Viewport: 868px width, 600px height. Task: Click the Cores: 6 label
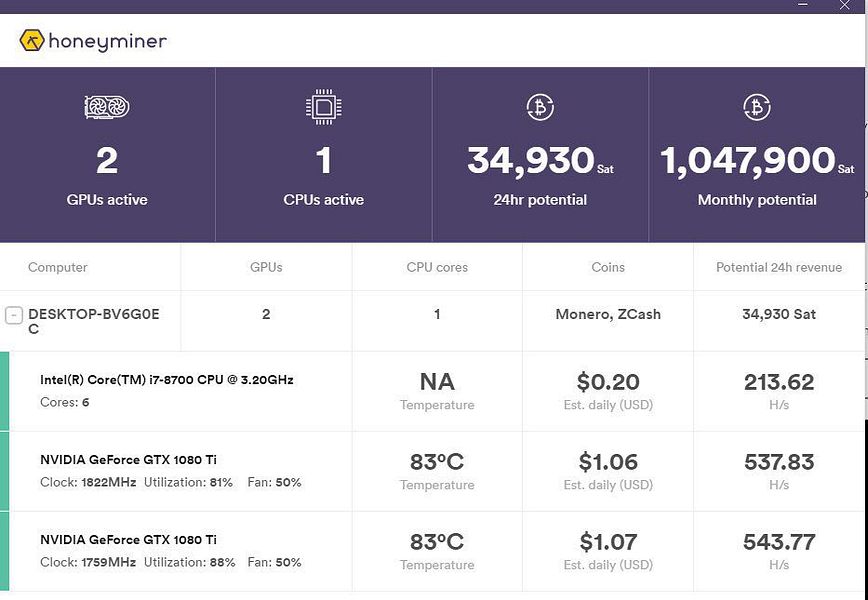pos(64,402)
